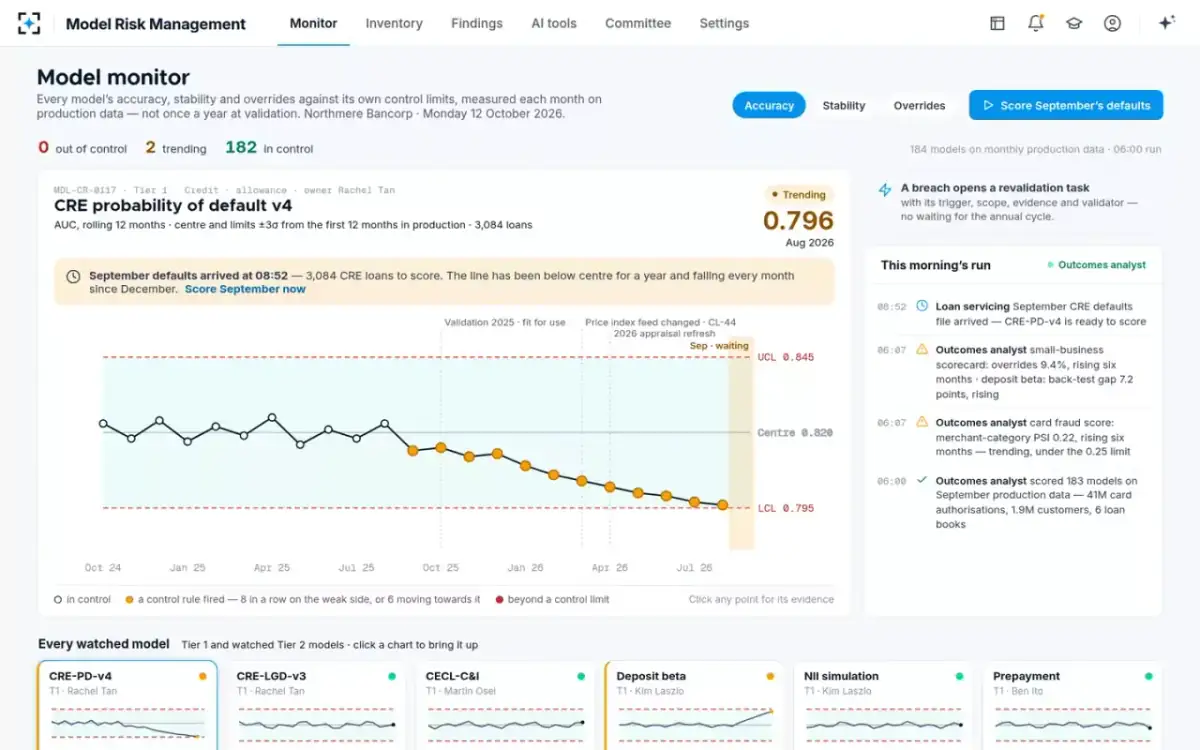Open the AI sparkle assistant icon
This screenshot has width=1200, height=750.
(x=1166, y=23)
